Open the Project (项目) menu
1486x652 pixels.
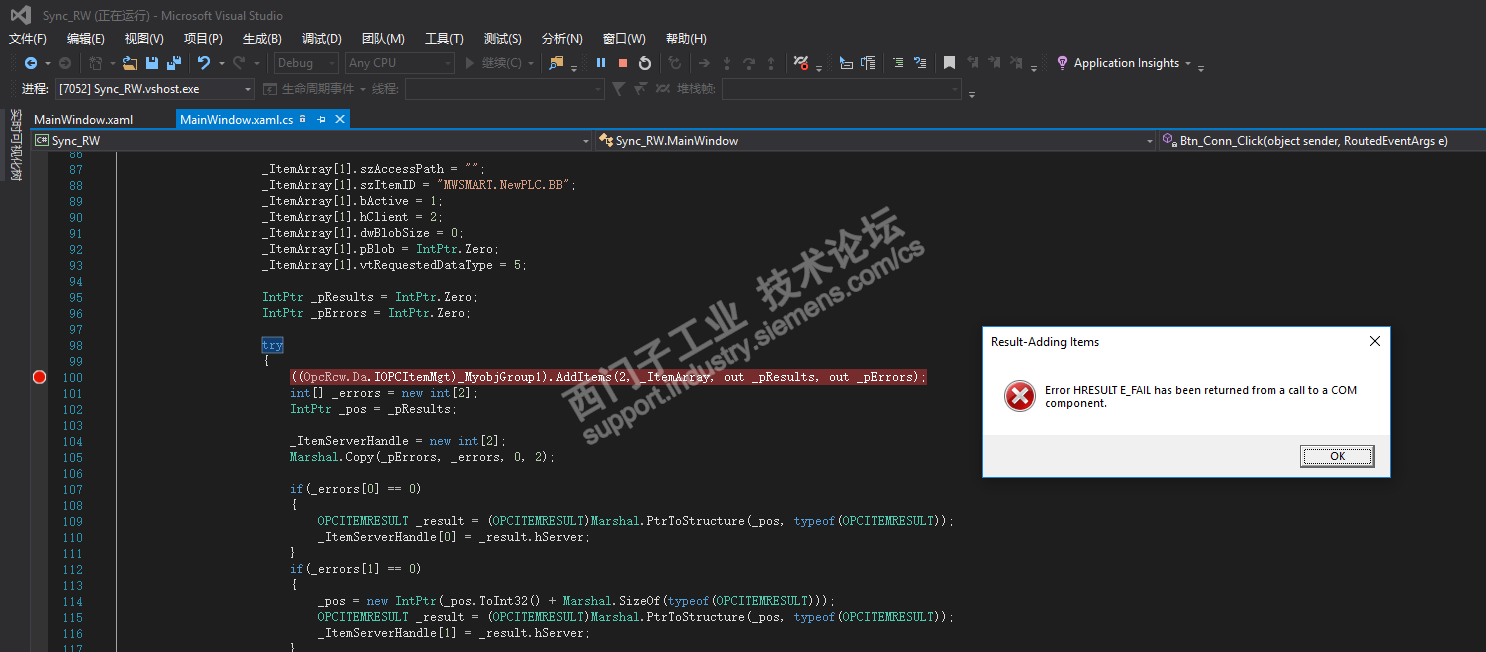click(x=203, y=39)
